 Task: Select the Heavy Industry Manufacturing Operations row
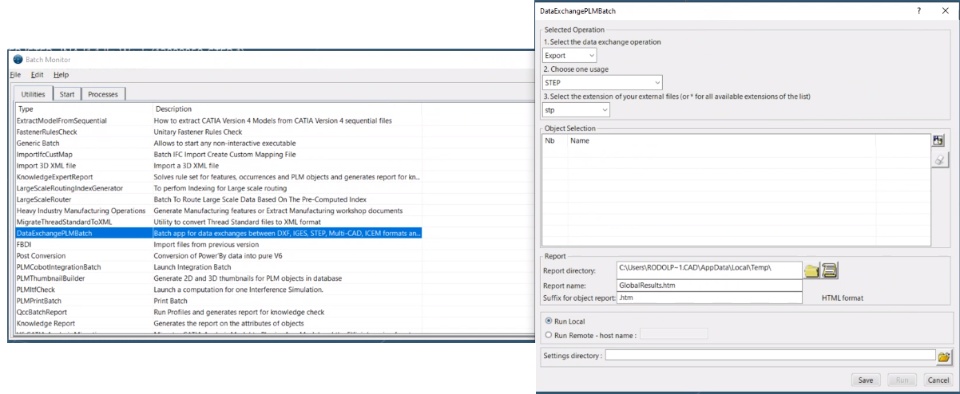click(x=219, y=210)
